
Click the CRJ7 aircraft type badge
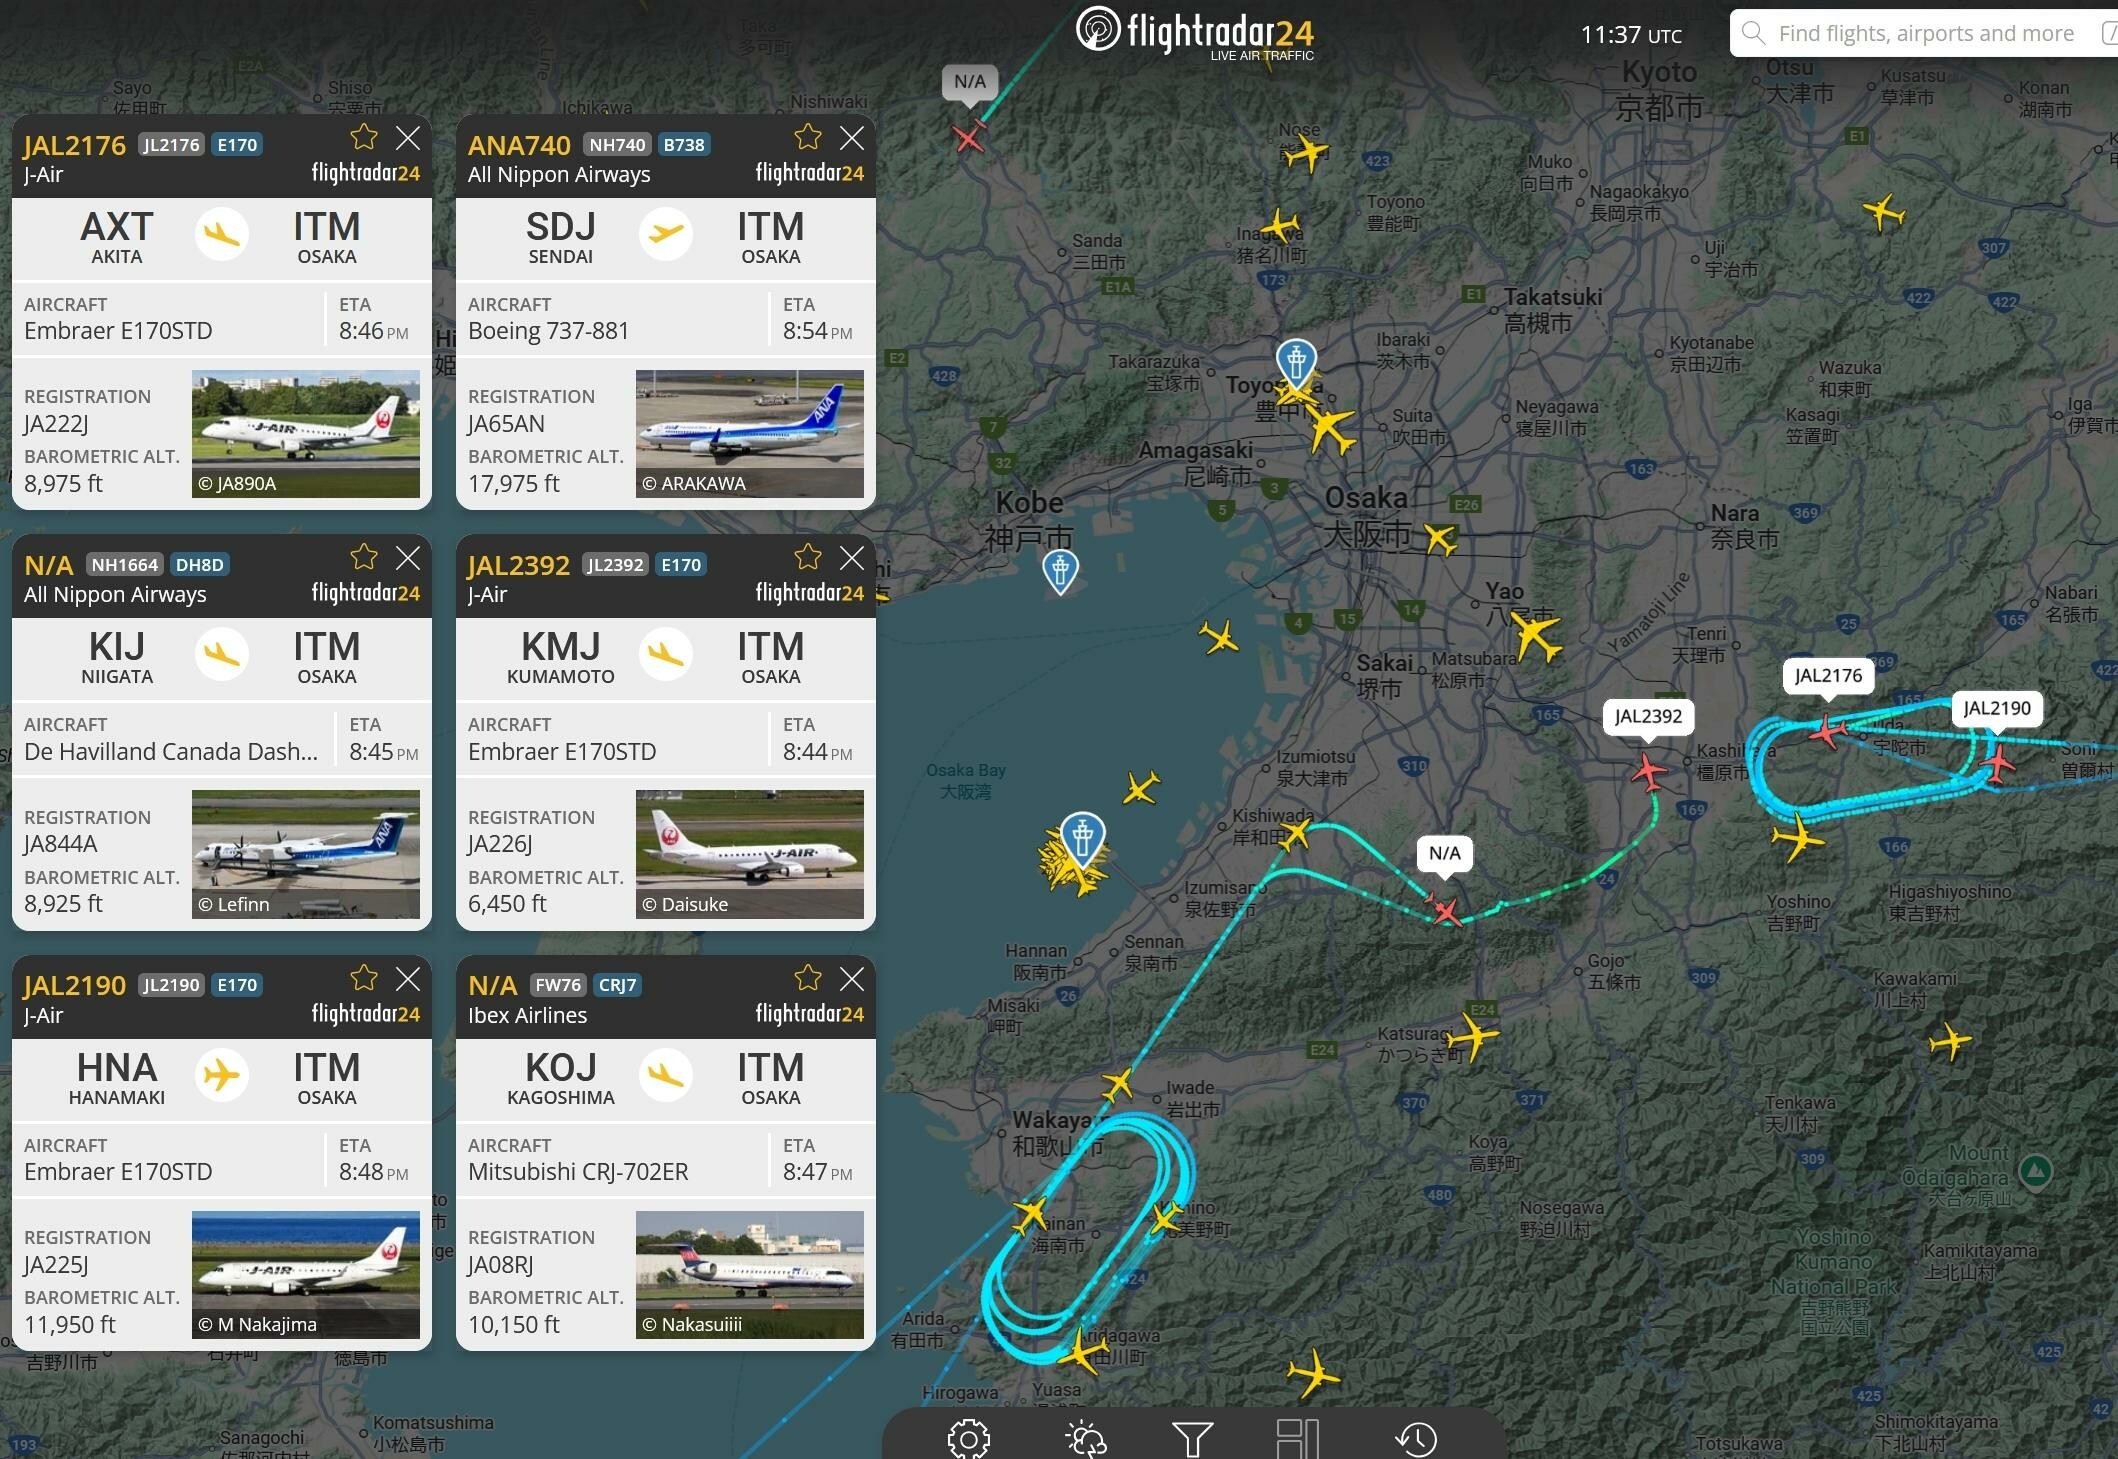[617, 985]
